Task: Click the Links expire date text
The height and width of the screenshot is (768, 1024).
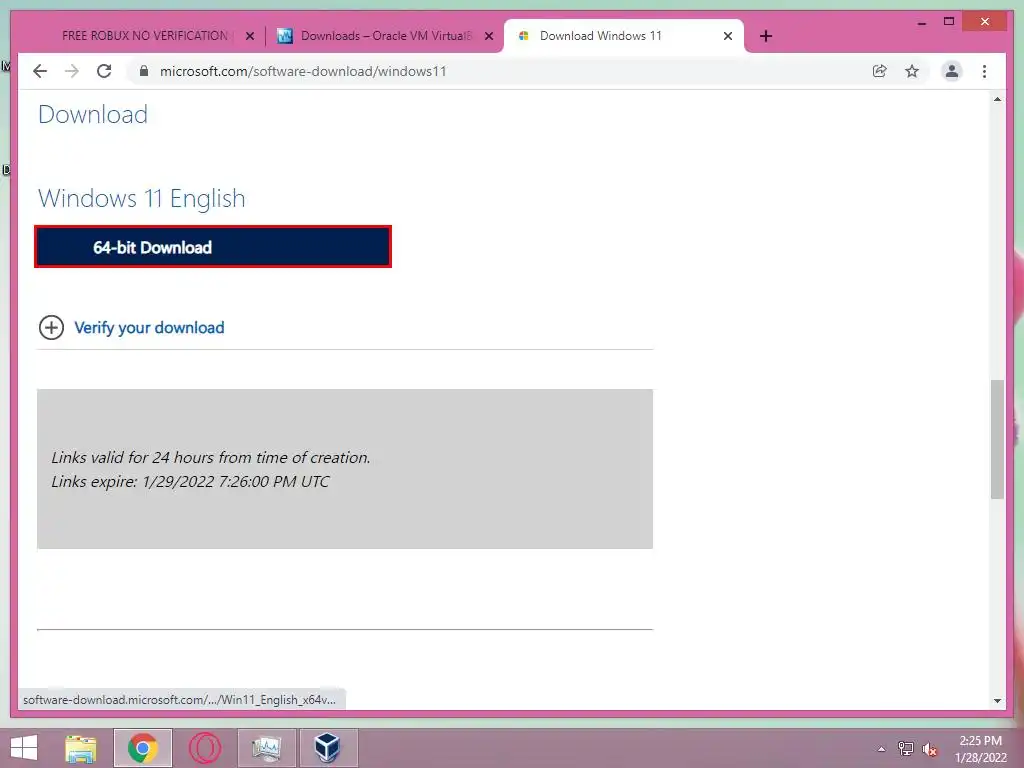Action: [190, 481]
